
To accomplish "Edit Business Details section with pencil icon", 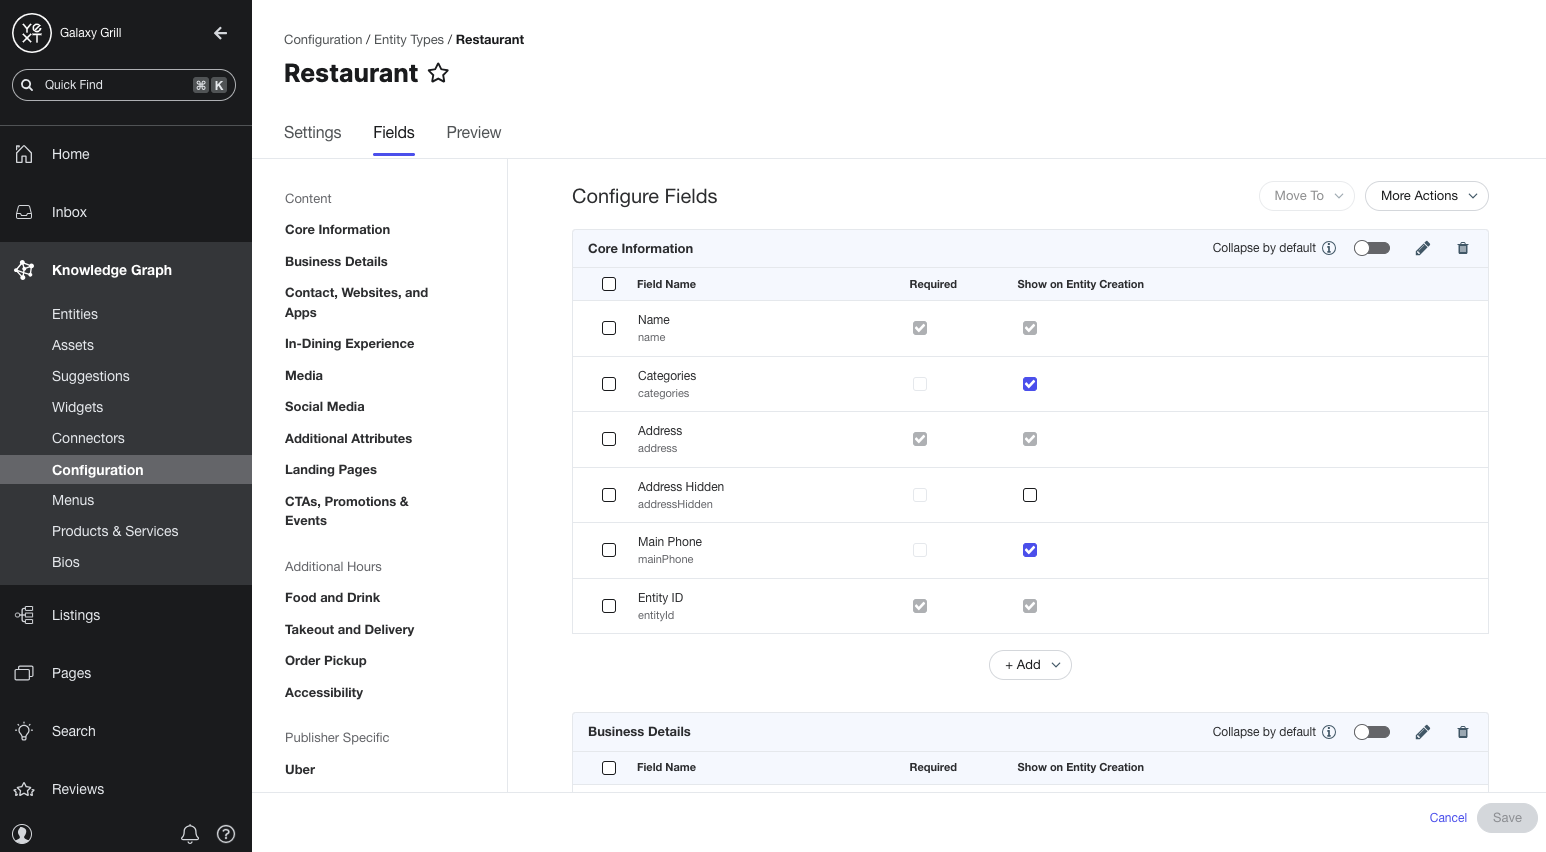I will point(1423,732).
